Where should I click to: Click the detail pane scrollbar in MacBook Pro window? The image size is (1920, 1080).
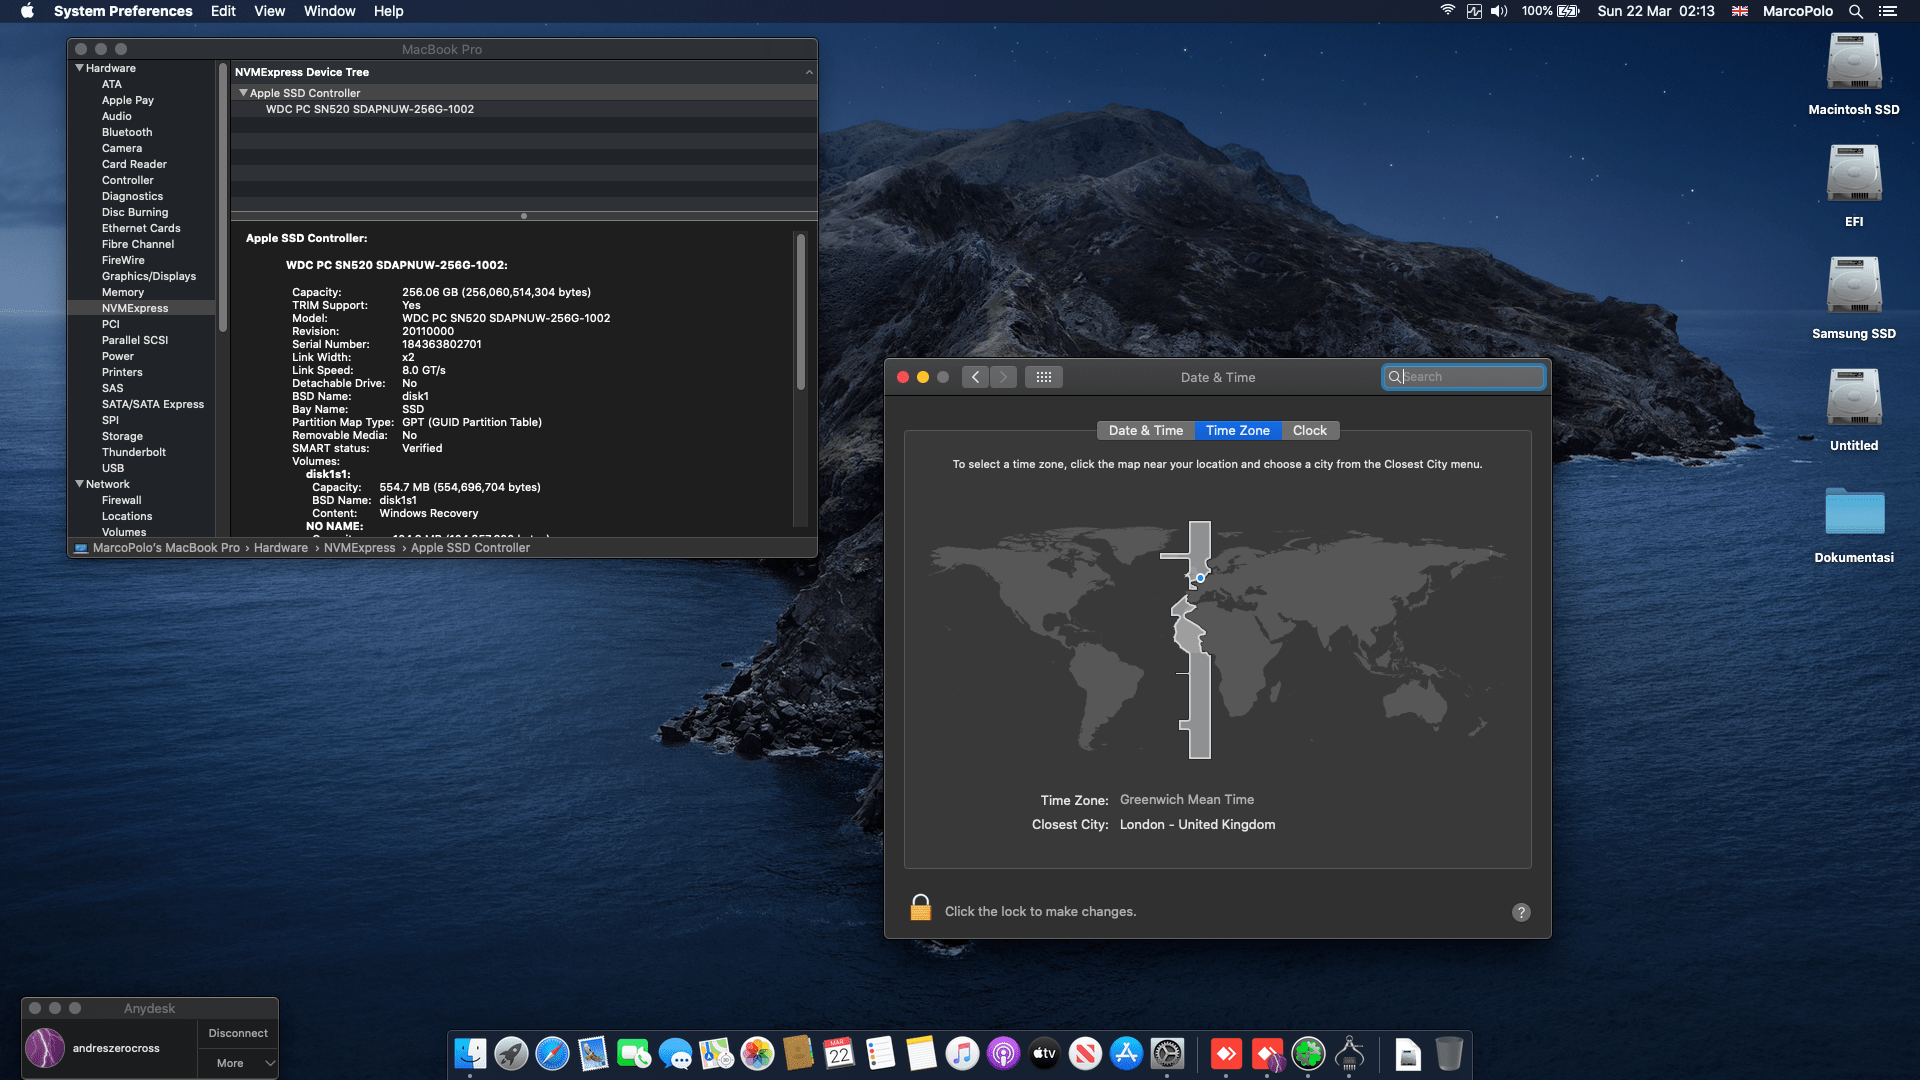[x=800, y=312]
